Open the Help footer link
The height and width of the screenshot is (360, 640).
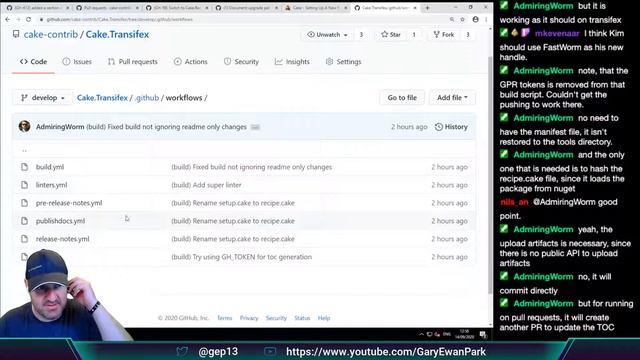coord(324,318)
